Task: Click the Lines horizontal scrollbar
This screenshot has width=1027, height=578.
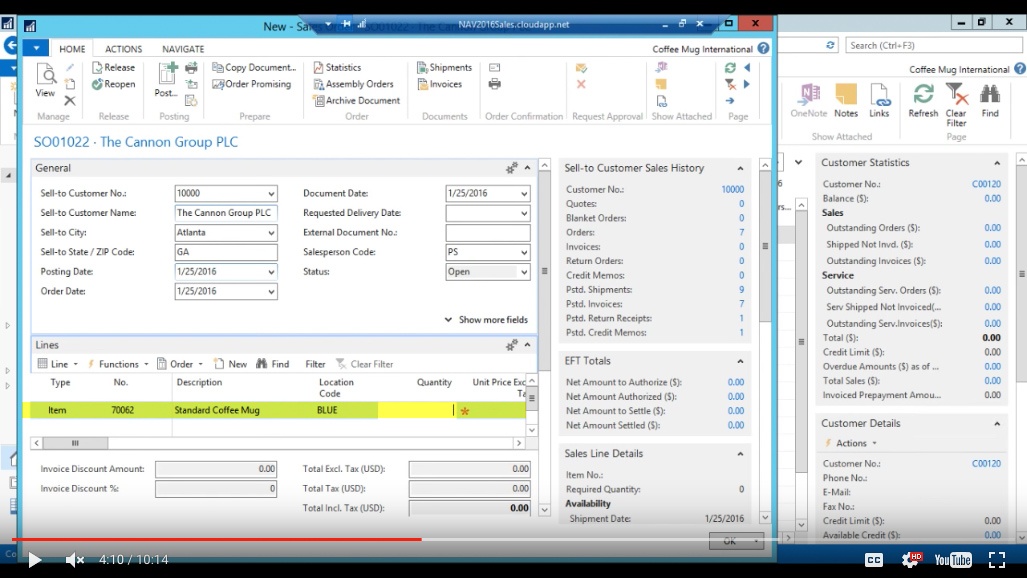Action: tap(278, 443)
